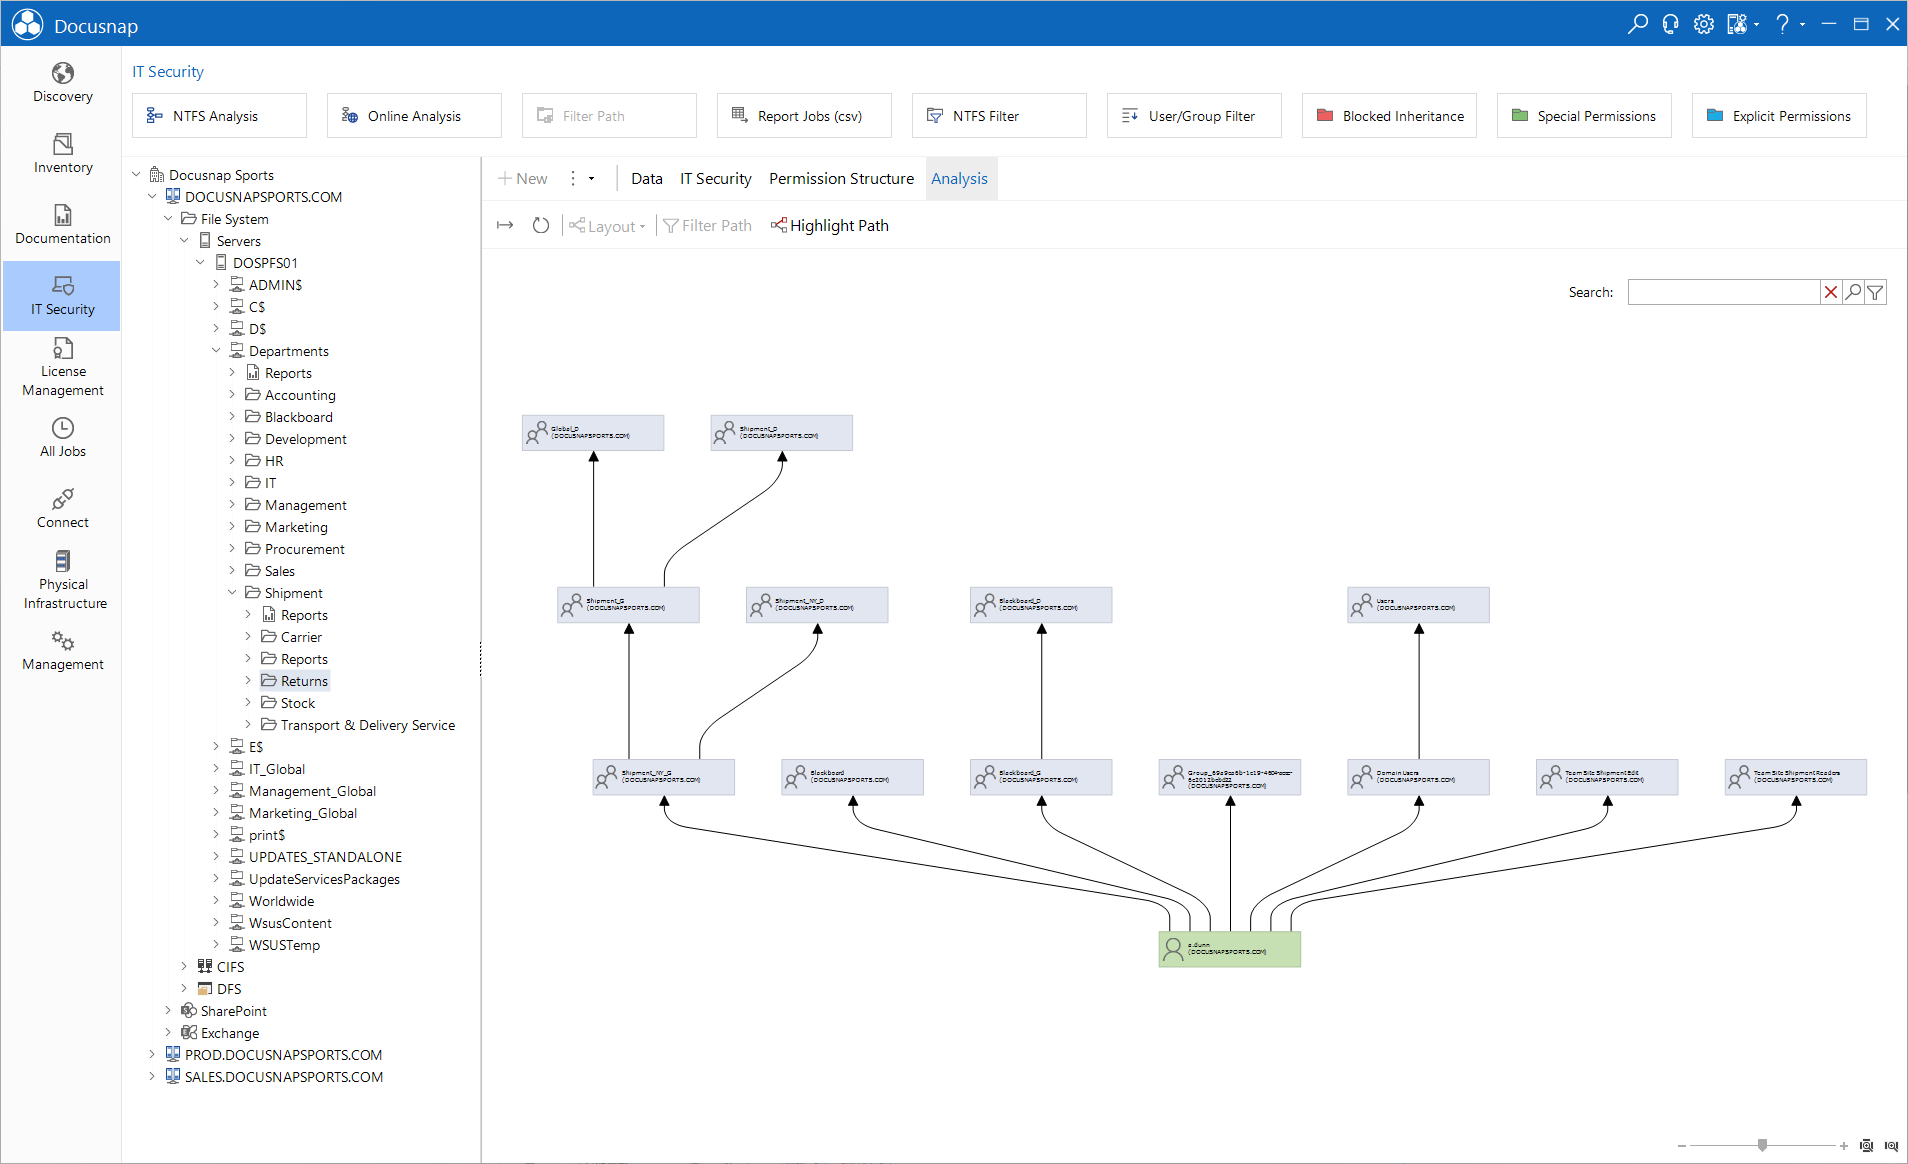Click the last zoom reset icon

click(x=1891, y=1146)
